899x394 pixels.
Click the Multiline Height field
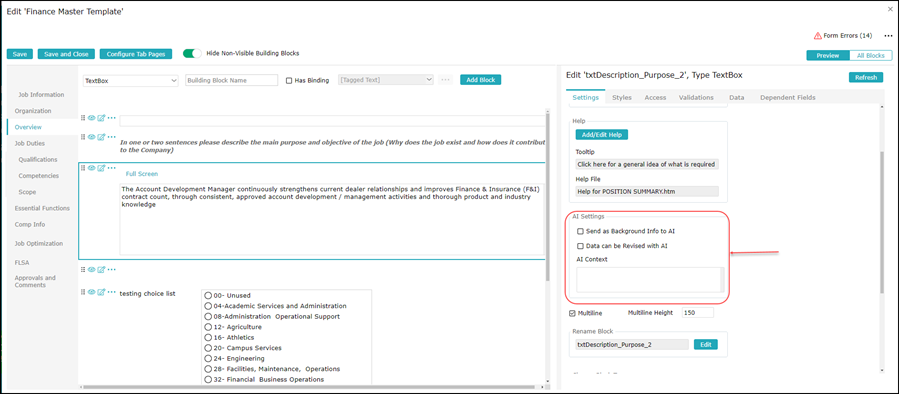698,313
